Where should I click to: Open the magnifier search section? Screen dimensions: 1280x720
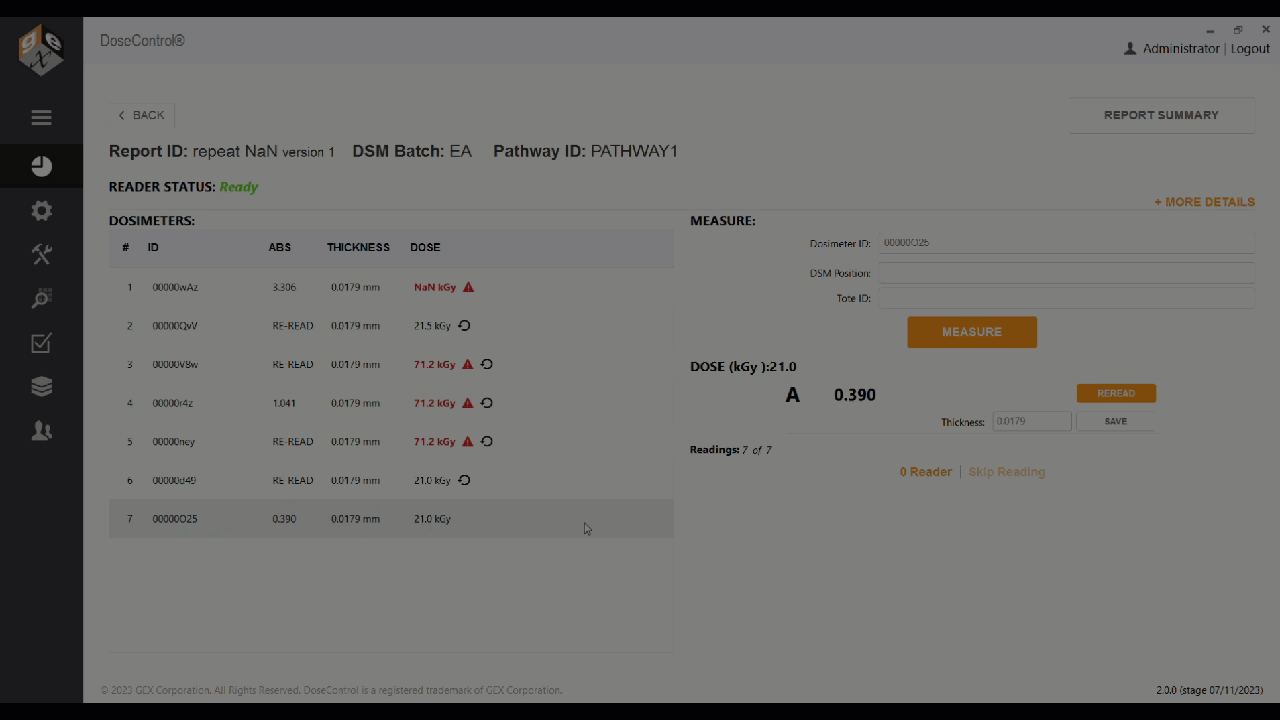[41, 299]
